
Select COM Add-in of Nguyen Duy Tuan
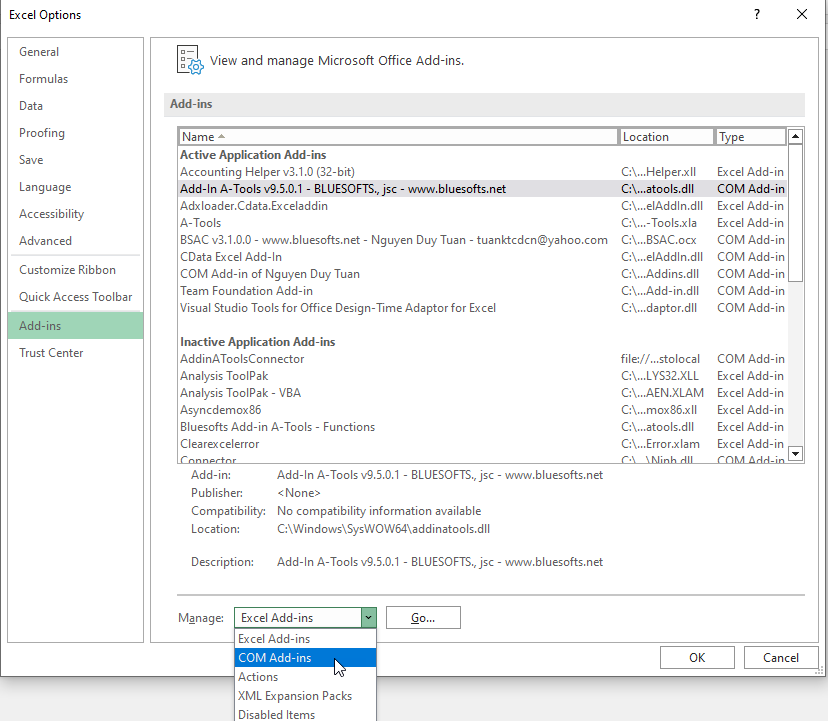pyautogui.click(x=483, y=274)
